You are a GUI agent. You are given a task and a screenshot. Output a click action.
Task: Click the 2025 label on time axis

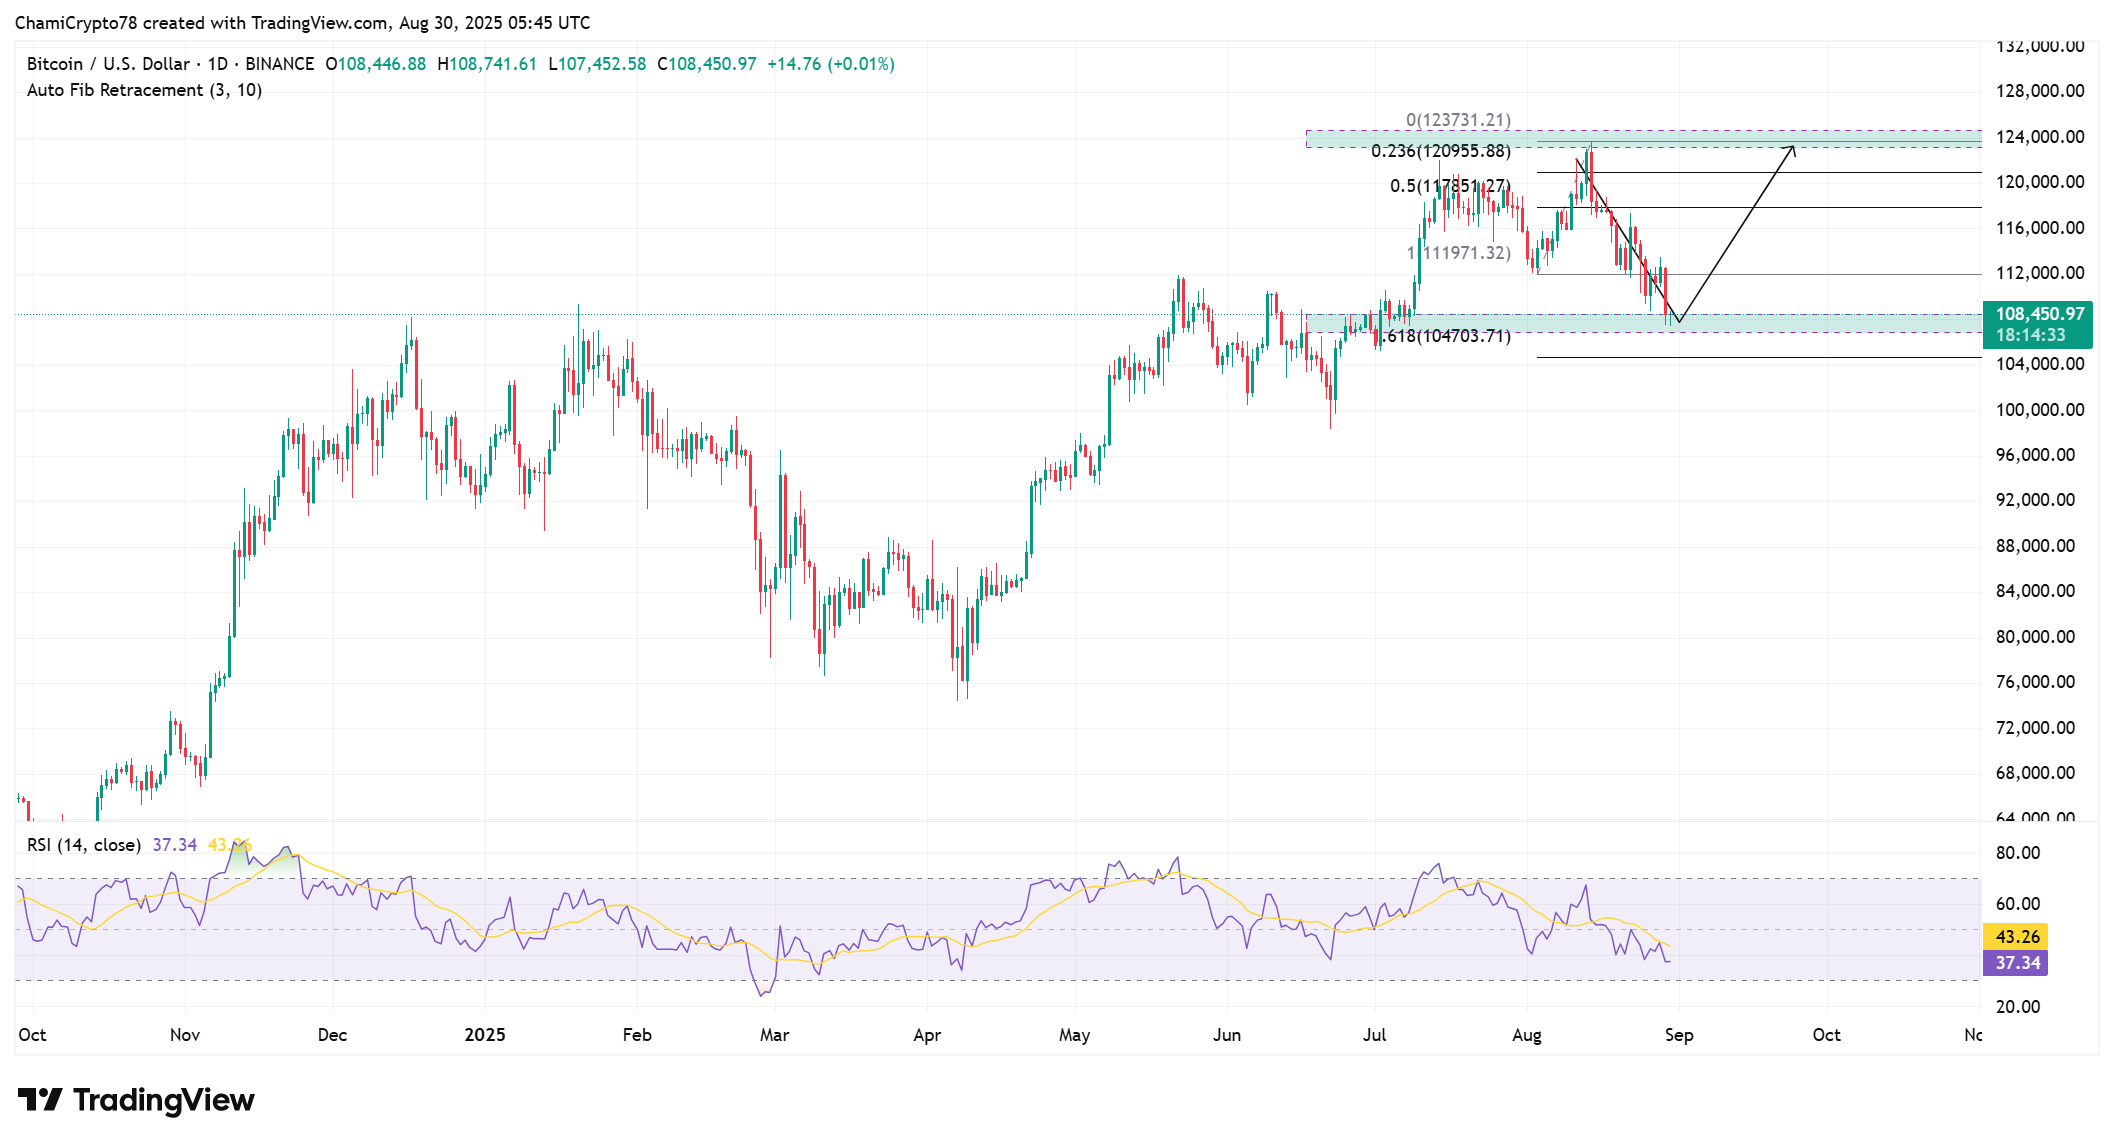coord(485,1035)
